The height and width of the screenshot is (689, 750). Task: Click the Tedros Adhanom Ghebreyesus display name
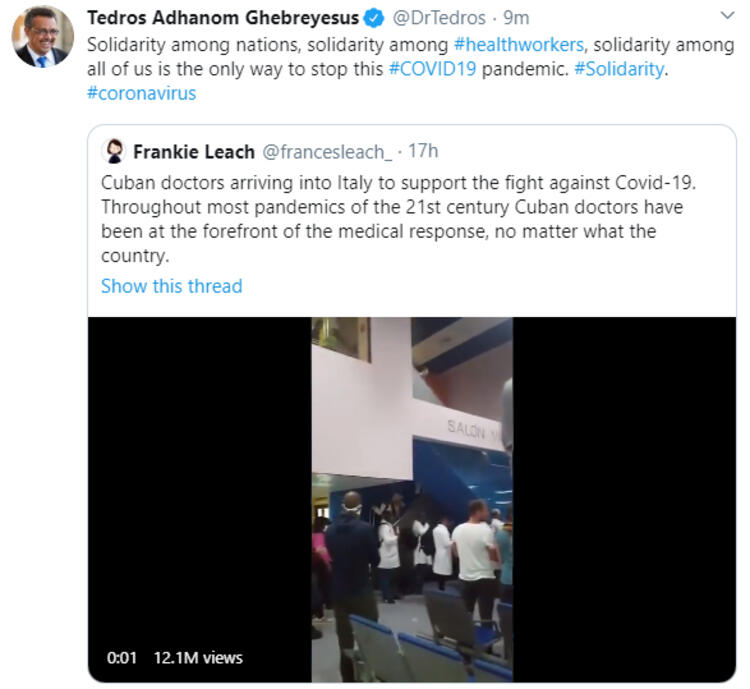(223, 18)
